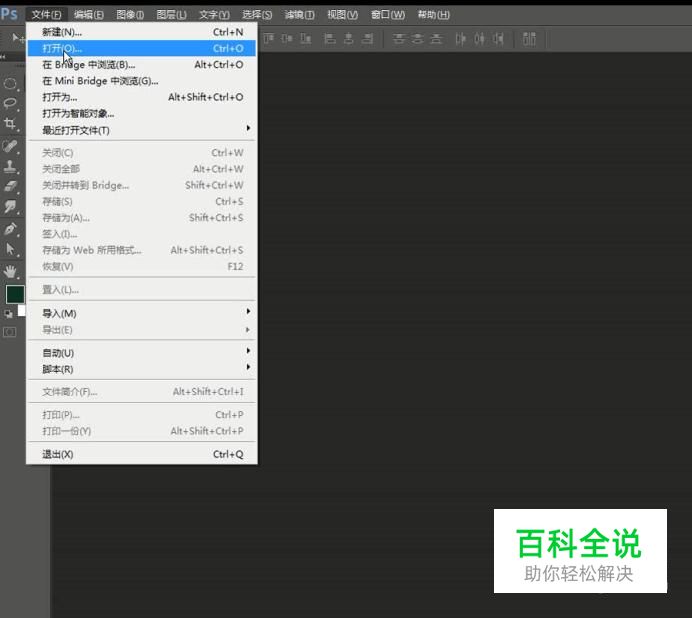
Task: Choose 新建(N)... from File menu
Action: pyautogui.click(x=142, y=32)
